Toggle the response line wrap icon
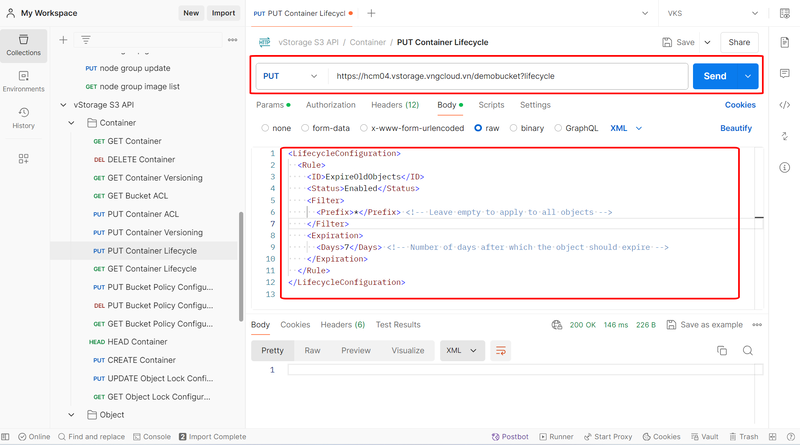This screenshot has height=445, width=800. (502, 350)
